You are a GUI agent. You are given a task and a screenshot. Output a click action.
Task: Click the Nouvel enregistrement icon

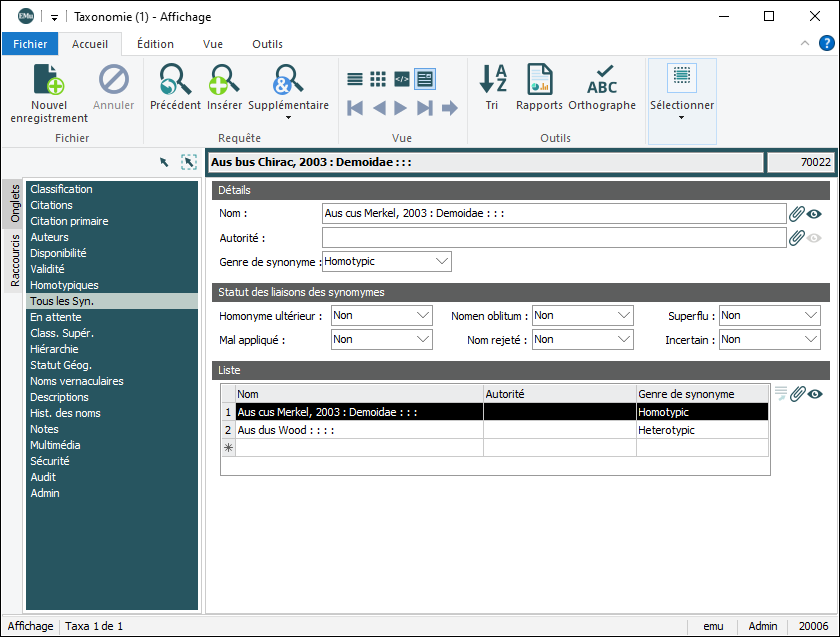[49, 80]
